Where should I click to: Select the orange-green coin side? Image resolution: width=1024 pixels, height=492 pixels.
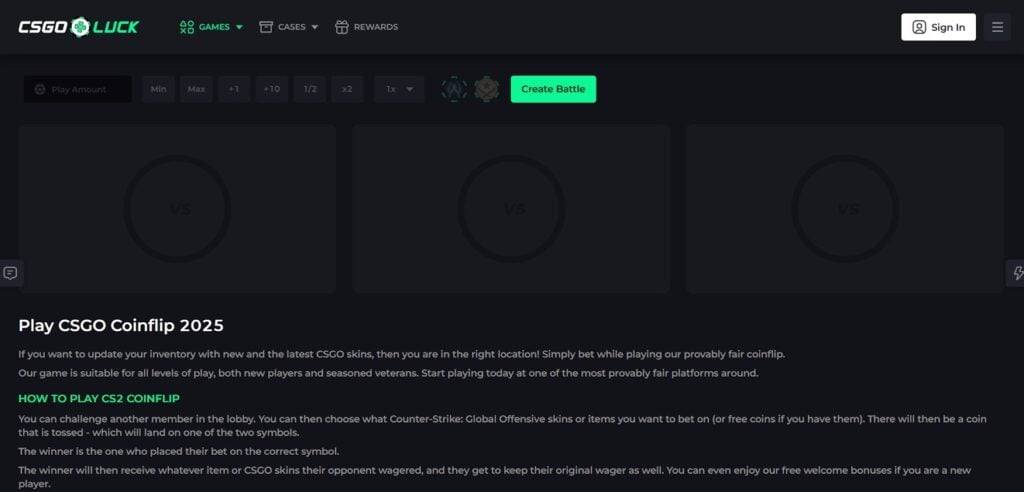click(487, 89)
